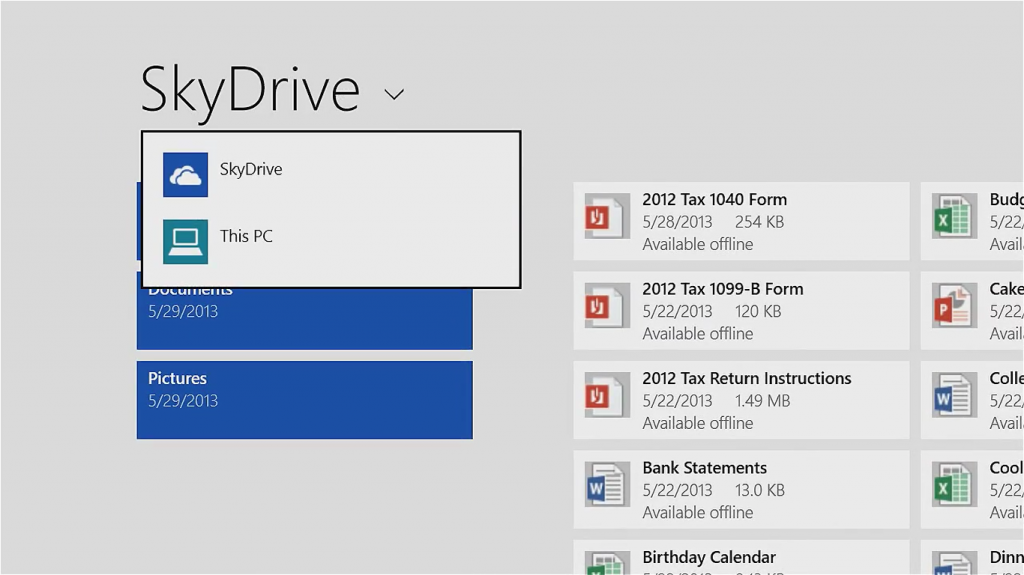This screenshot has width=1024, height=575.
Task: Click the This PC laptop icon
Action: click(185, 241)
